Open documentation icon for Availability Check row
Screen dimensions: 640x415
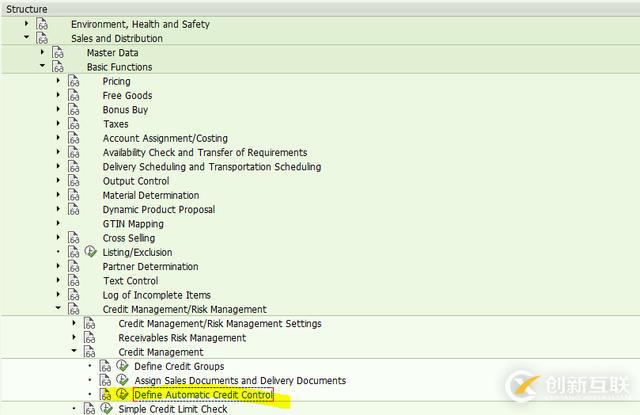73,153
